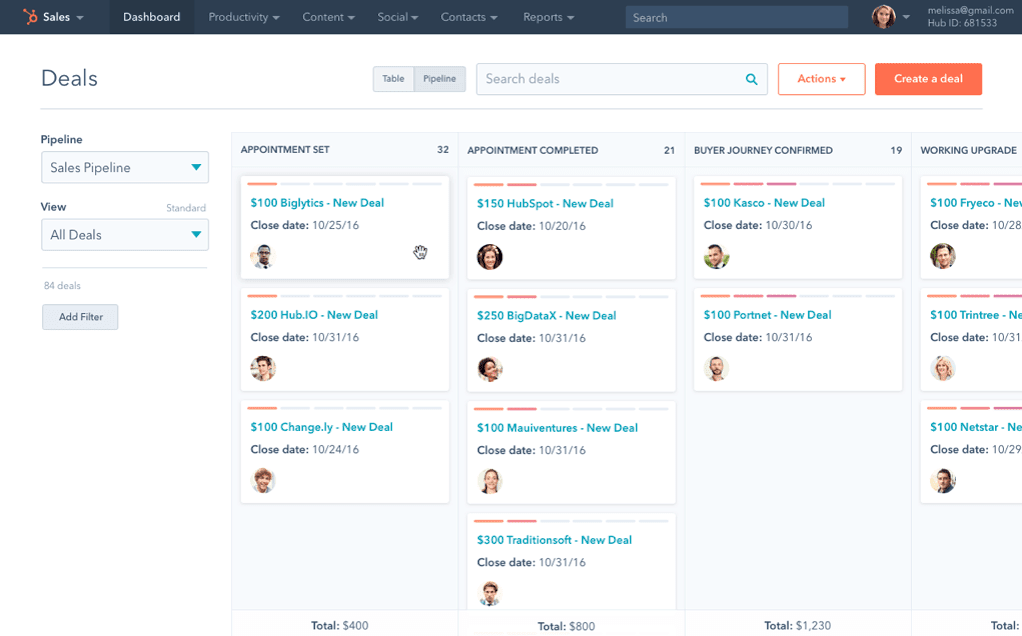1022x636 pixels.
Task: Open the $300 Traditionsoft - New Deal link
Action: 554,540
